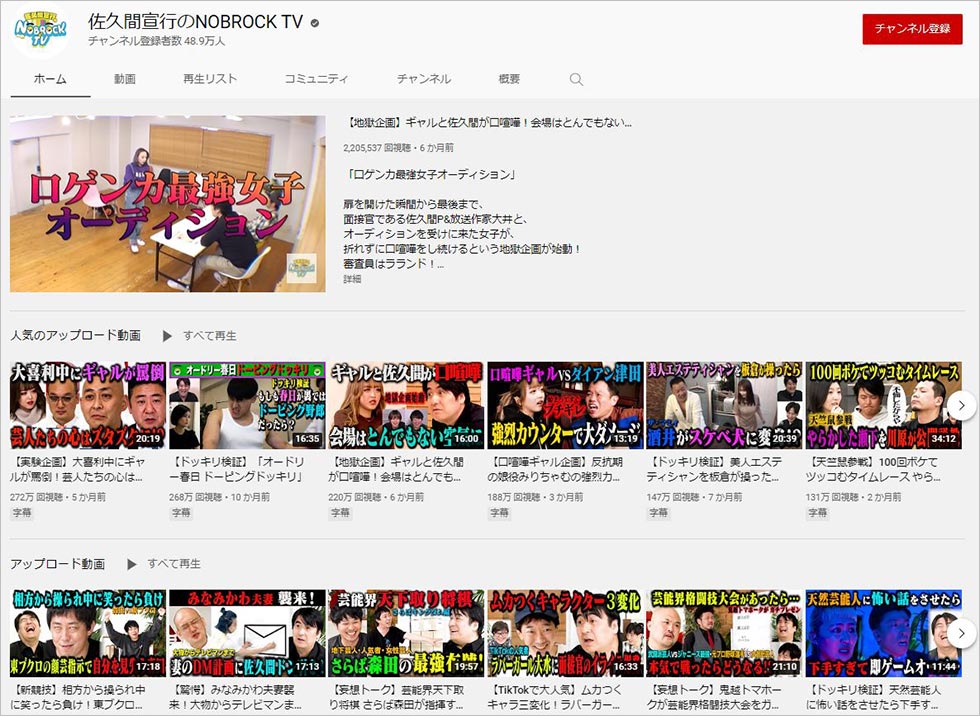Click title 【ドッキリ検証】「オードリー春日 ドーピングドッキリ」
The image size is (980, 716).
click(238, 470)
